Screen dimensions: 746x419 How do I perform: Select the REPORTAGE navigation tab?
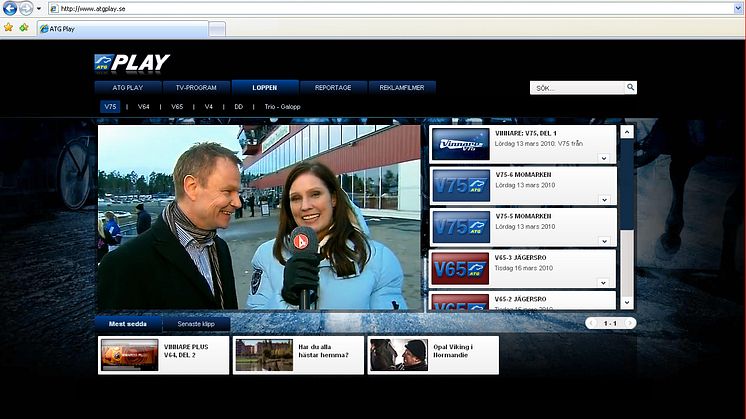(333, 88)
